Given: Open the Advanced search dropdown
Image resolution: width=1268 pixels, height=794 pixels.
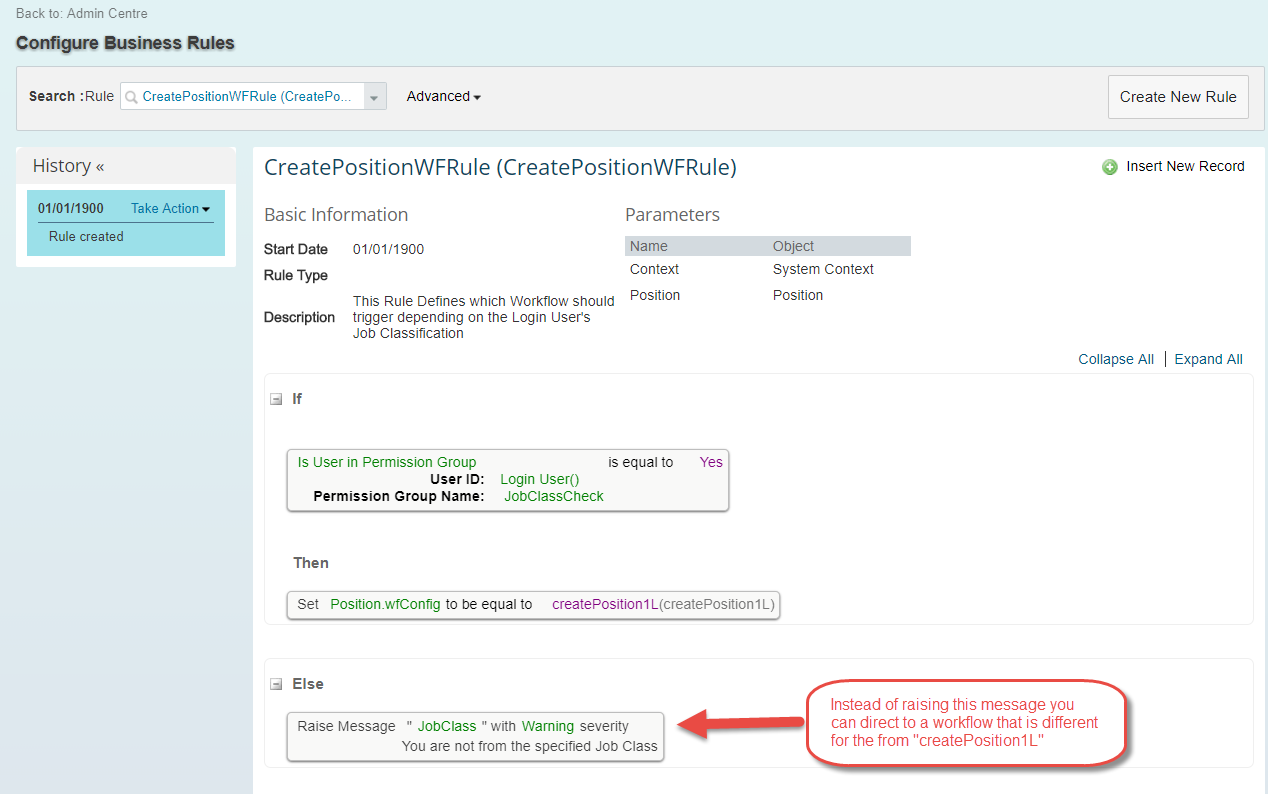Looking at the screenshot, I should coord(444,97).
